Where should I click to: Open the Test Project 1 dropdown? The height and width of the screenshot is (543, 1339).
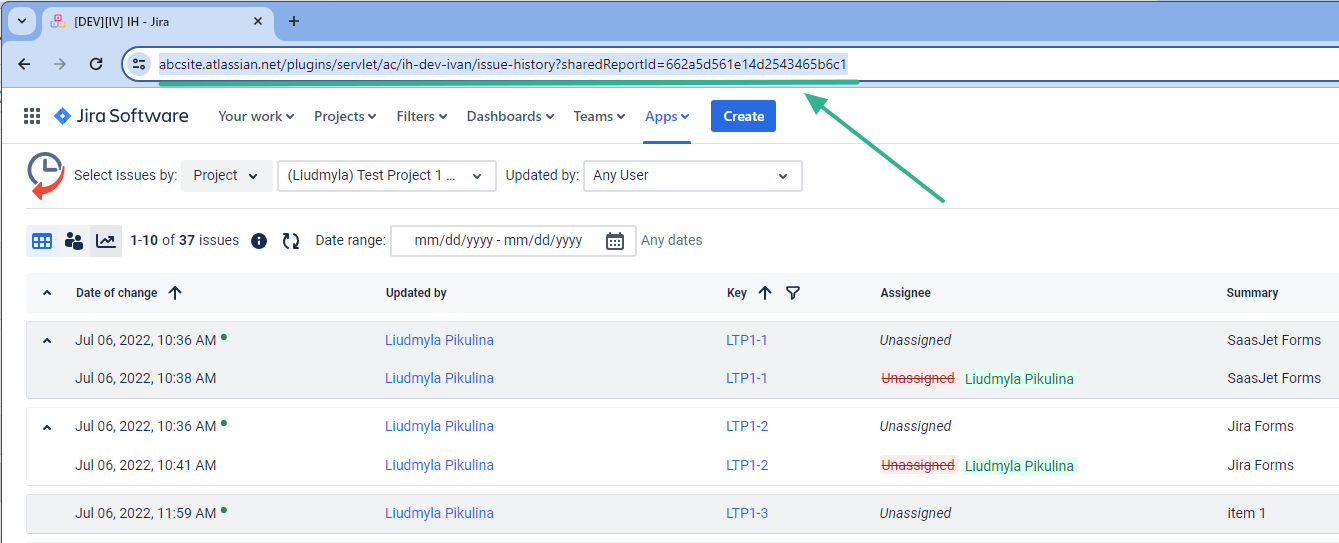pyautogui.click(x=386, y=176)
